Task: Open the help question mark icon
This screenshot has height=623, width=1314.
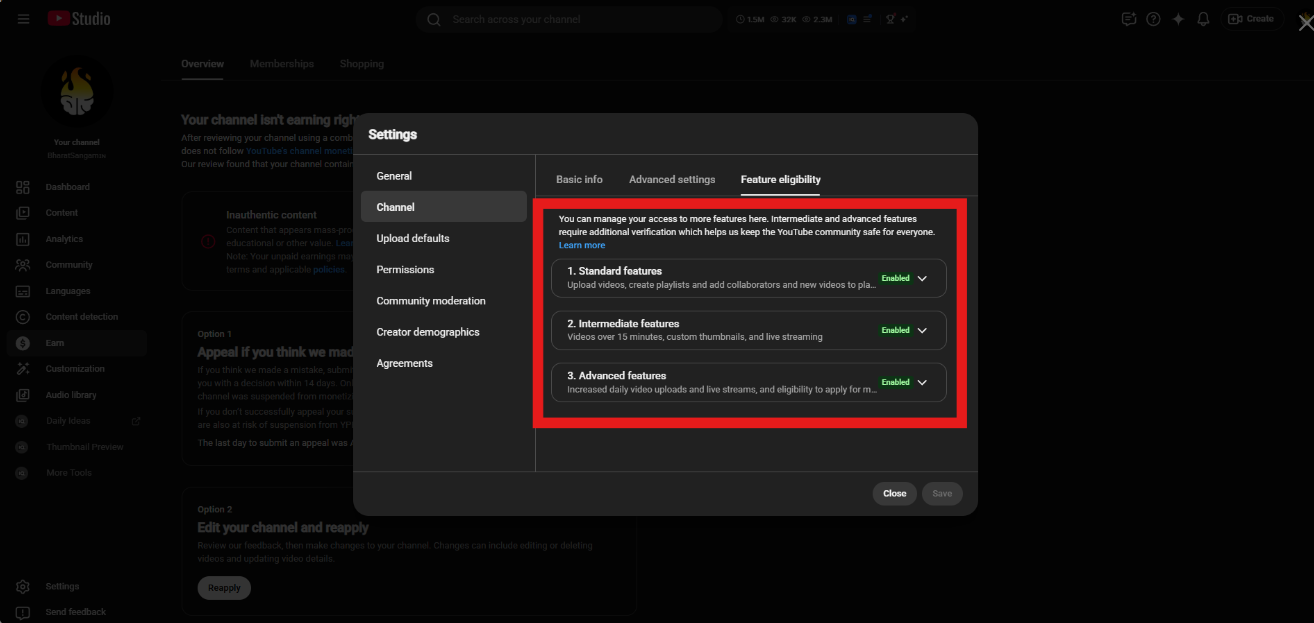Action: coord(1153,19)
